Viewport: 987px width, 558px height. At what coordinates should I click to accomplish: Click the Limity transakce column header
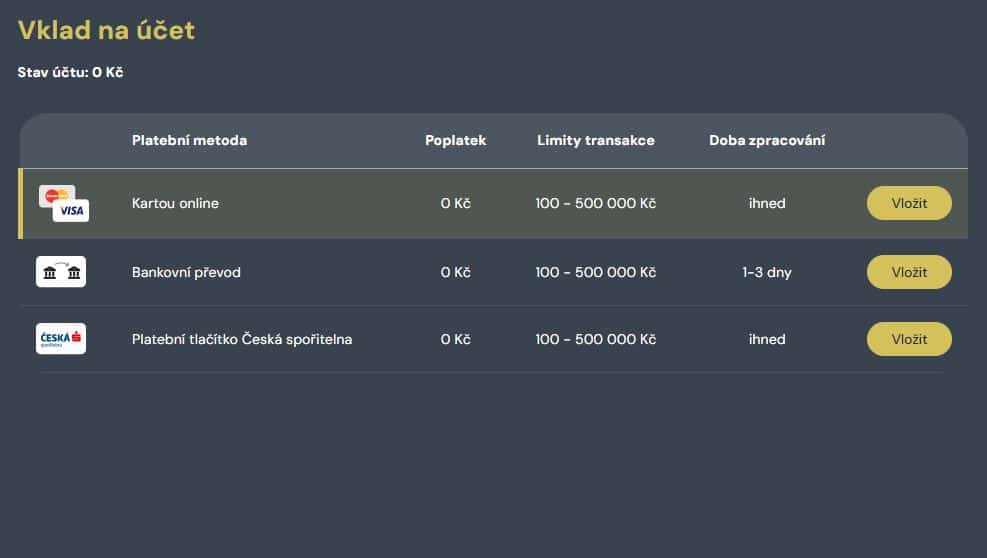coord(595,140)
